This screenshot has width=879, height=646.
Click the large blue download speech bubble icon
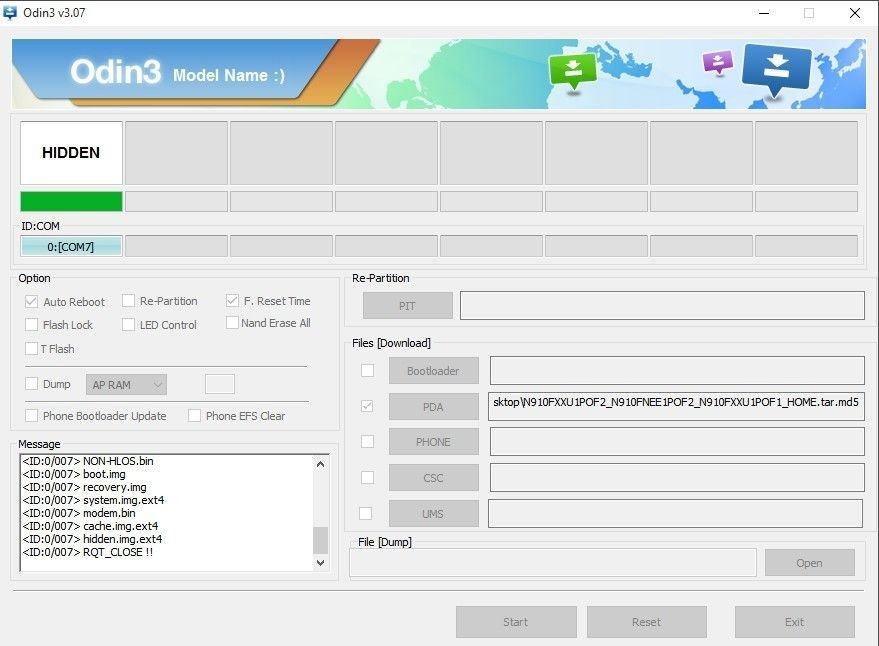pos(776,70)
